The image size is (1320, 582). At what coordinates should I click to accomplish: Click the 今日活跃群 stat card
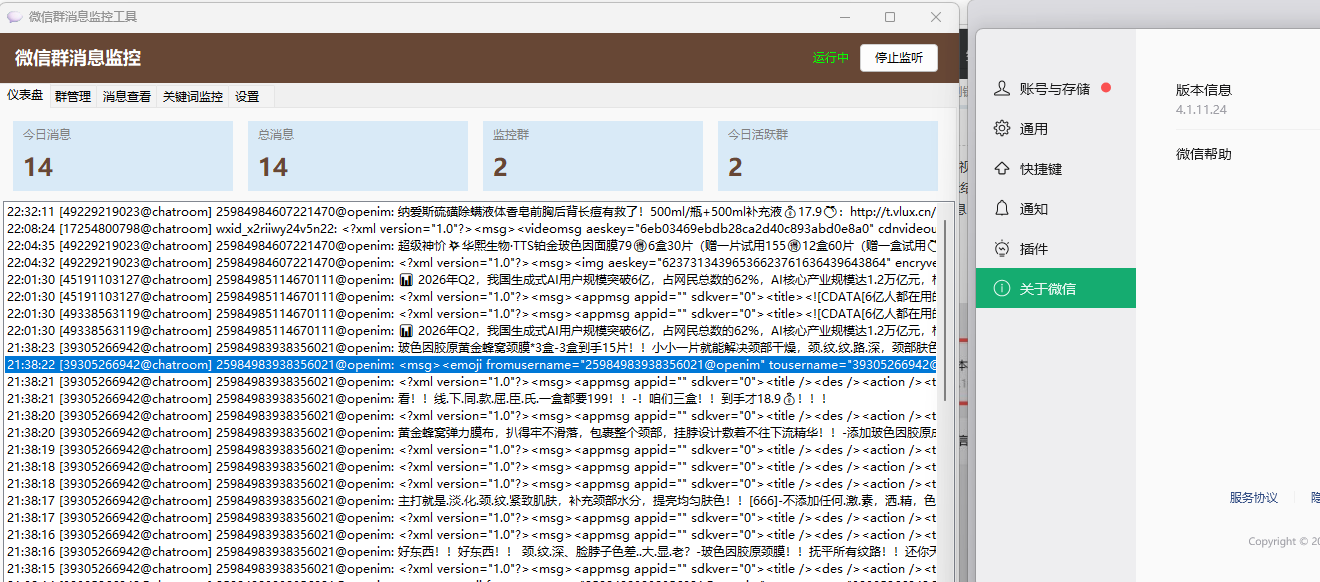tap(828, 156)
